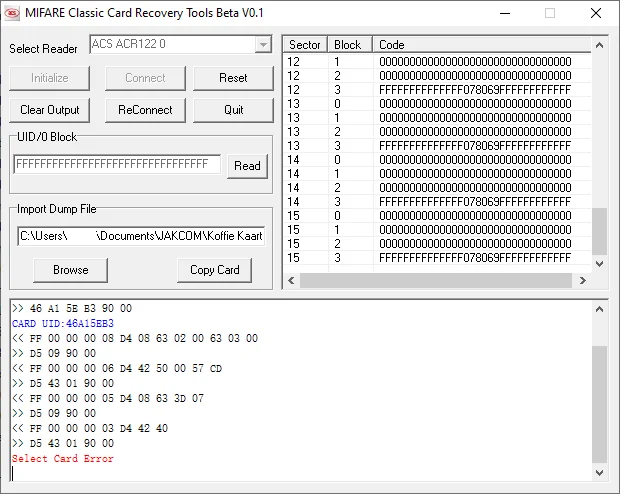
Task: Click log line ending in 63 03 00
Action: [135, 339]
